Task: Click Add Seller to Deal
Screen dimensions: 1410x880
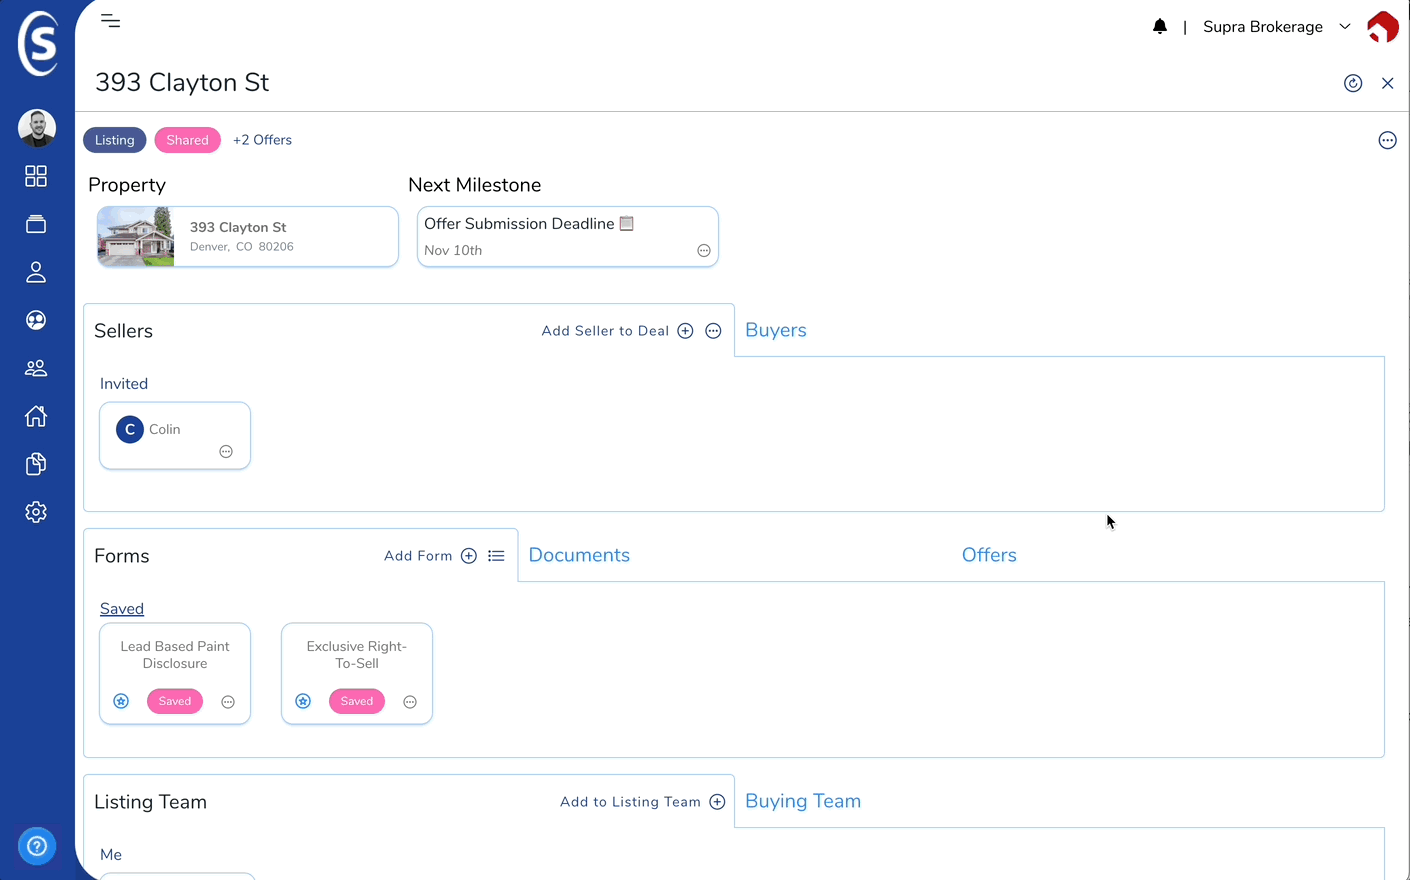Action: 605,331
